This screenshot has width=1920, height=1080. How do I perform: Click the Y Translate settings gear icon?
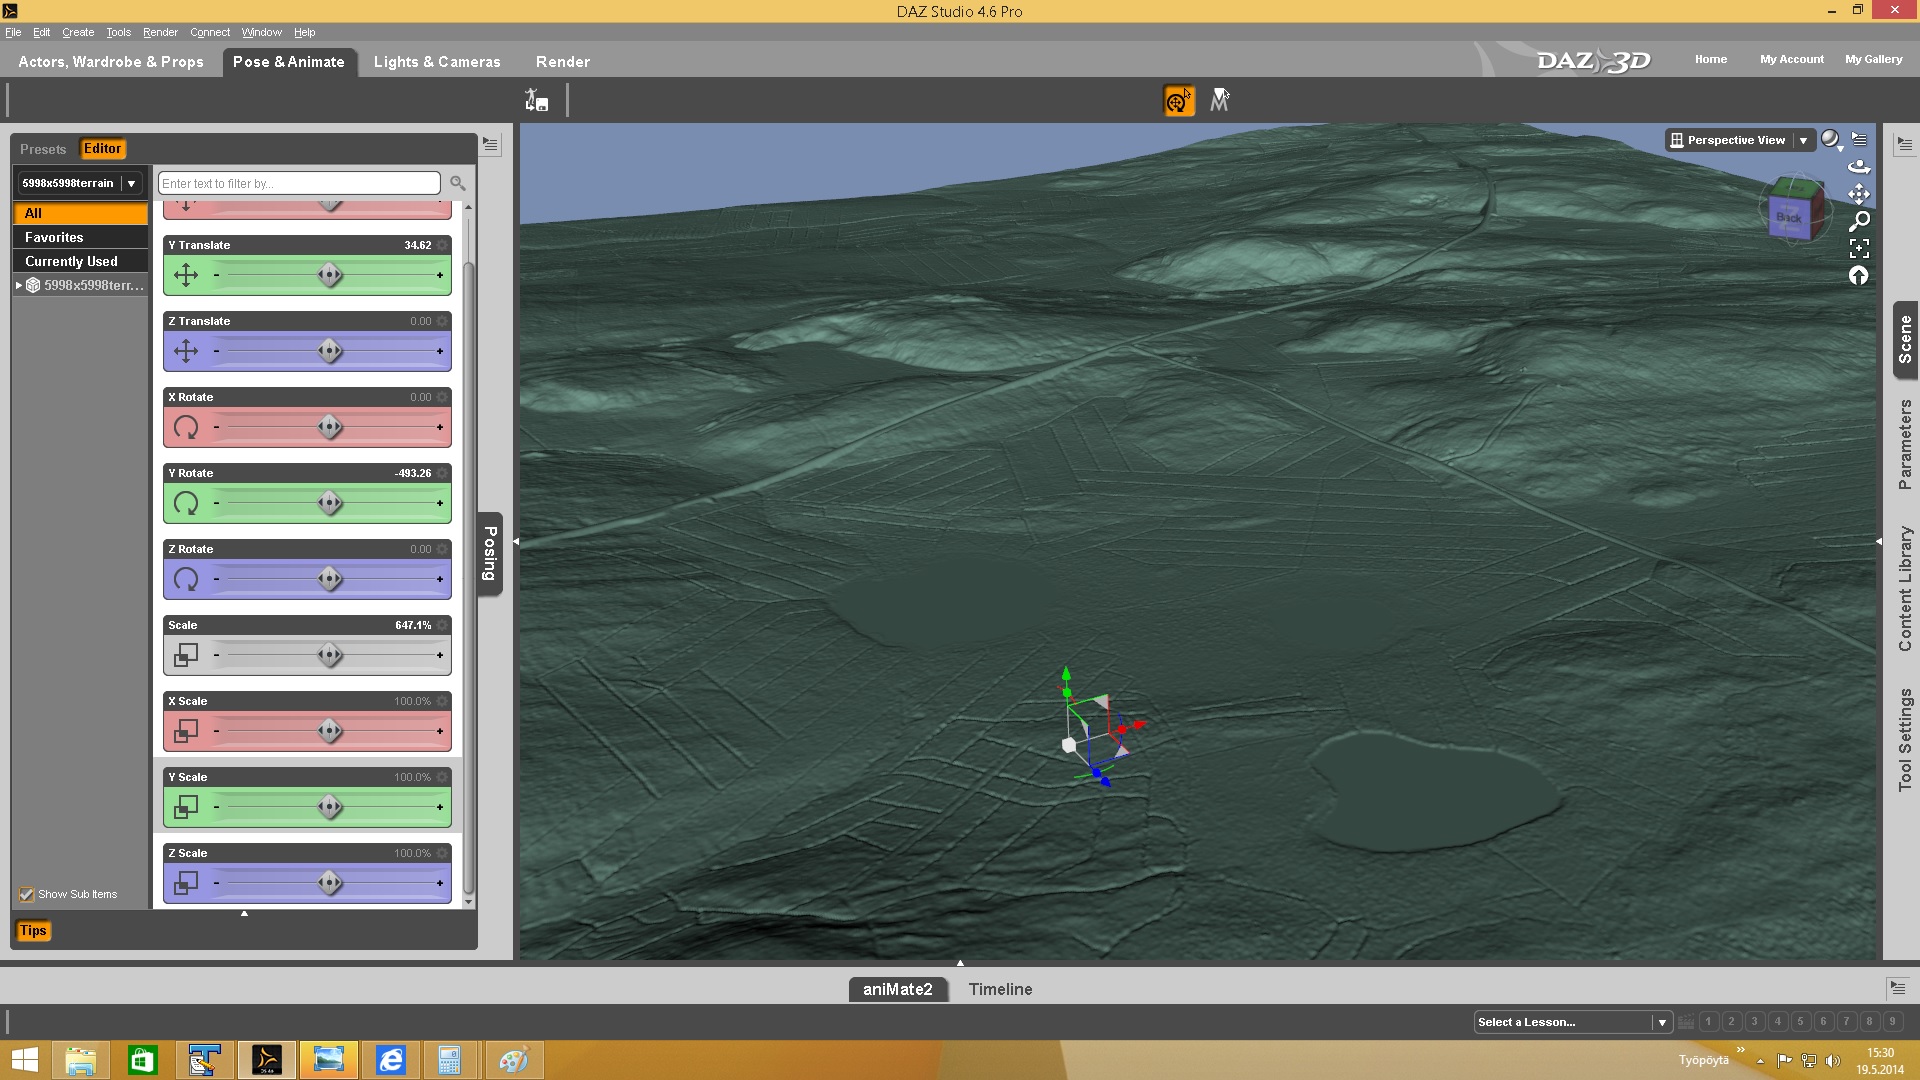[442, 245]
